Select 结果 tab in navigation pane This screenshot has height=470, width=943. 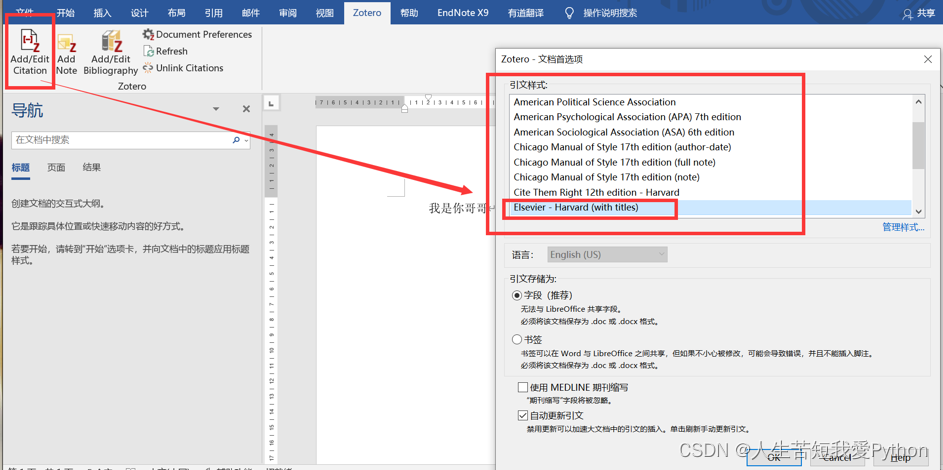pyautogui.click(x=91, y=168)
